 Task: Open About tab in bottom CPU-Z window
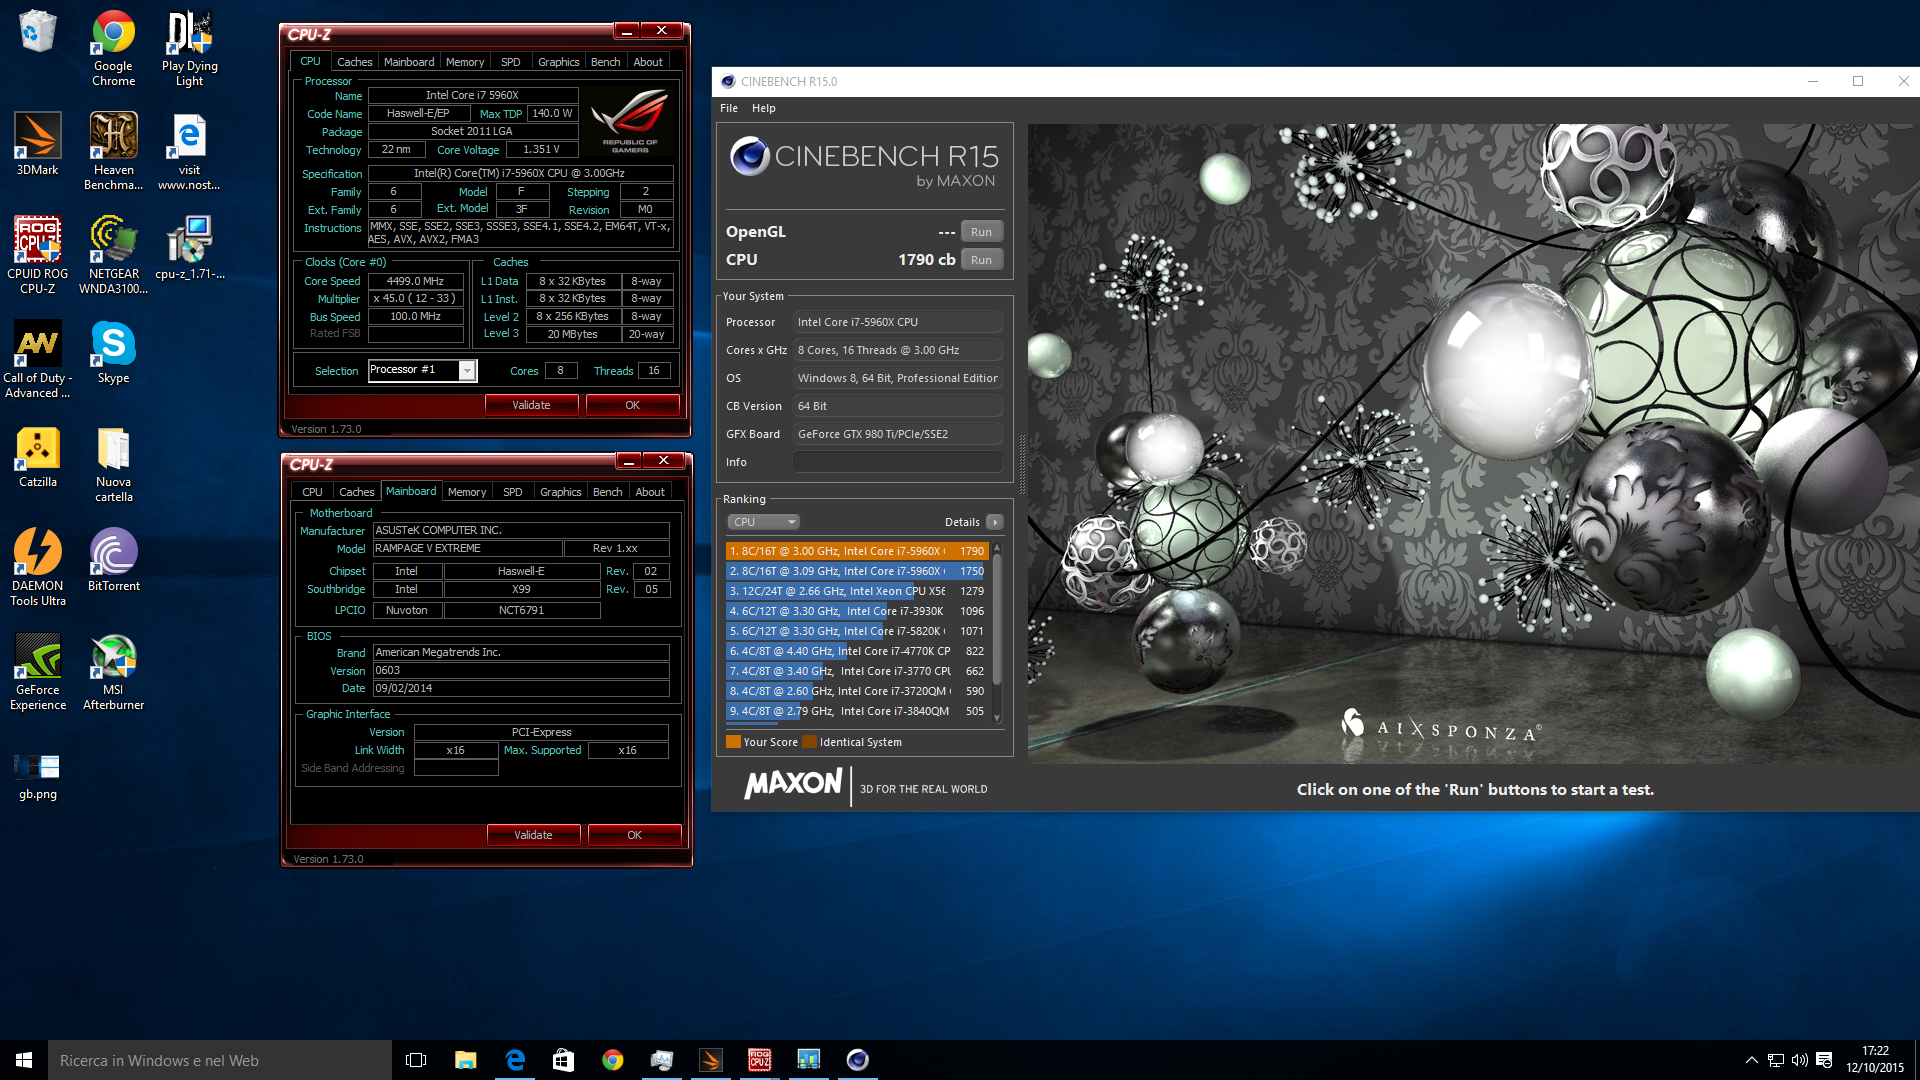pos(650,492)
